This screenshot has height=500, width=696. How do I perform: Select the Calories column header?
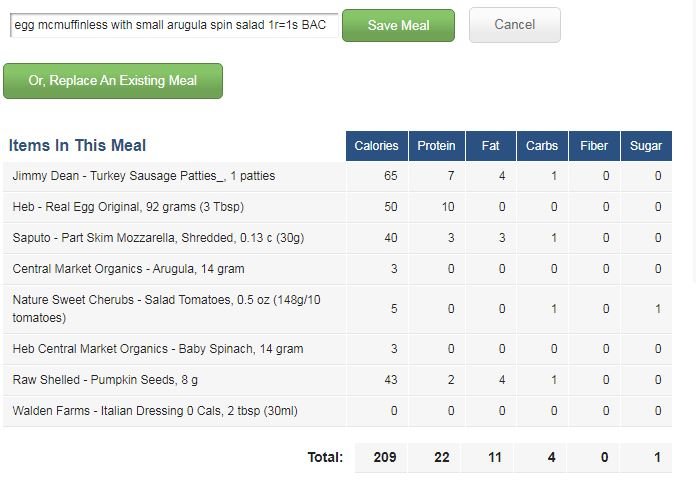click(376, 146)
